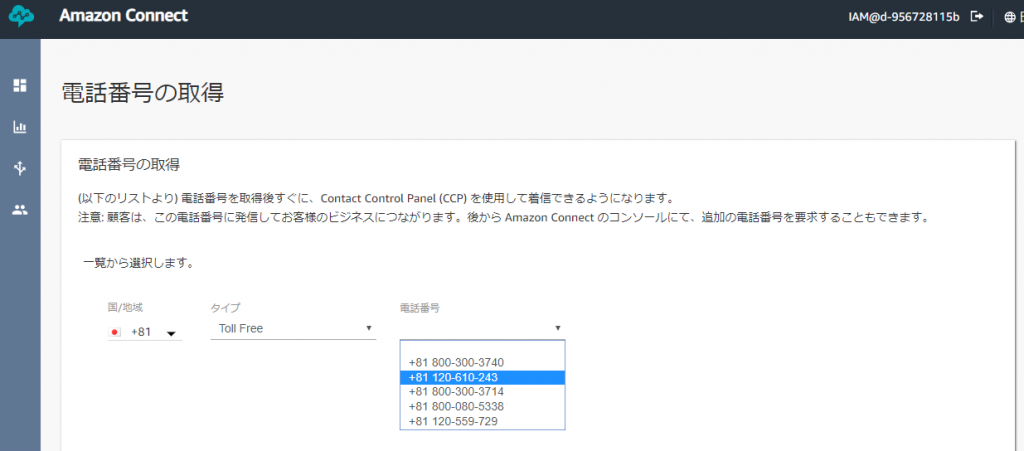The height and width of the screenshot is (451, 1024).
Task: Click the panel subtitle 電話番号の取得
Action: tap(129, 164)
